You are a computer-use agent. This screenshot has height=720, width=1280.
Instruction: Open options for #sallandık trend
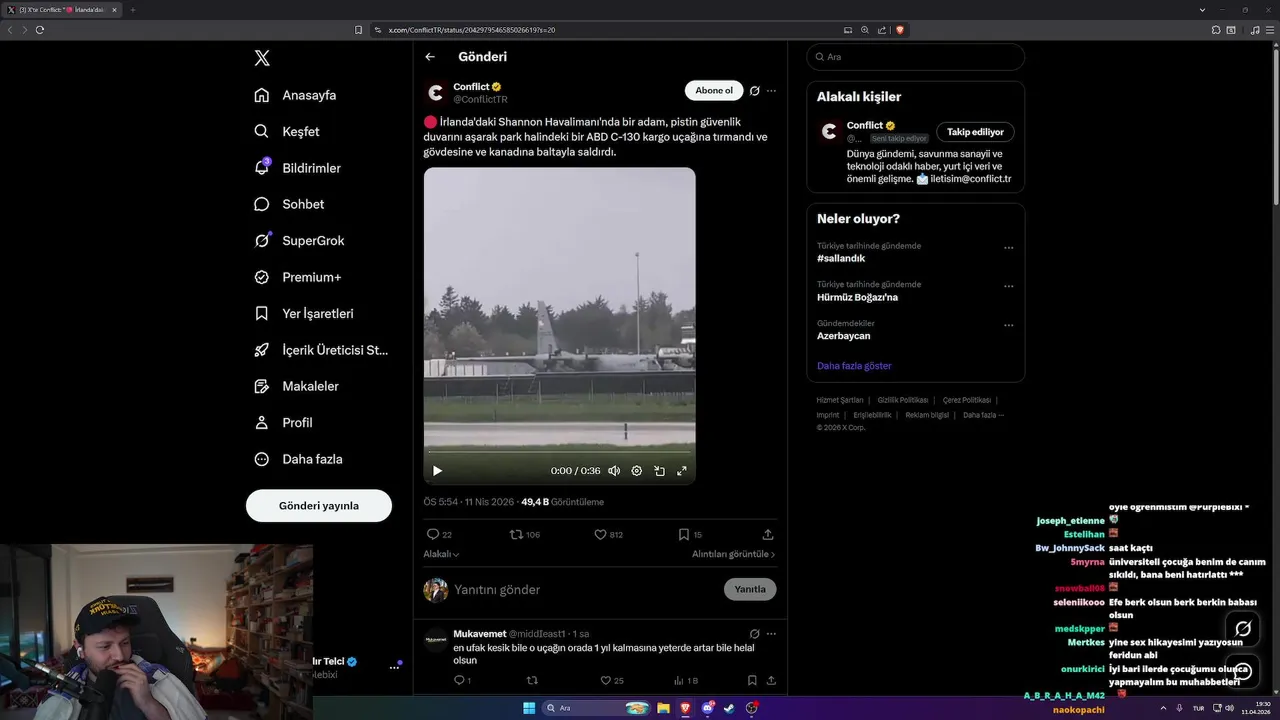[x=1008, y=248]
